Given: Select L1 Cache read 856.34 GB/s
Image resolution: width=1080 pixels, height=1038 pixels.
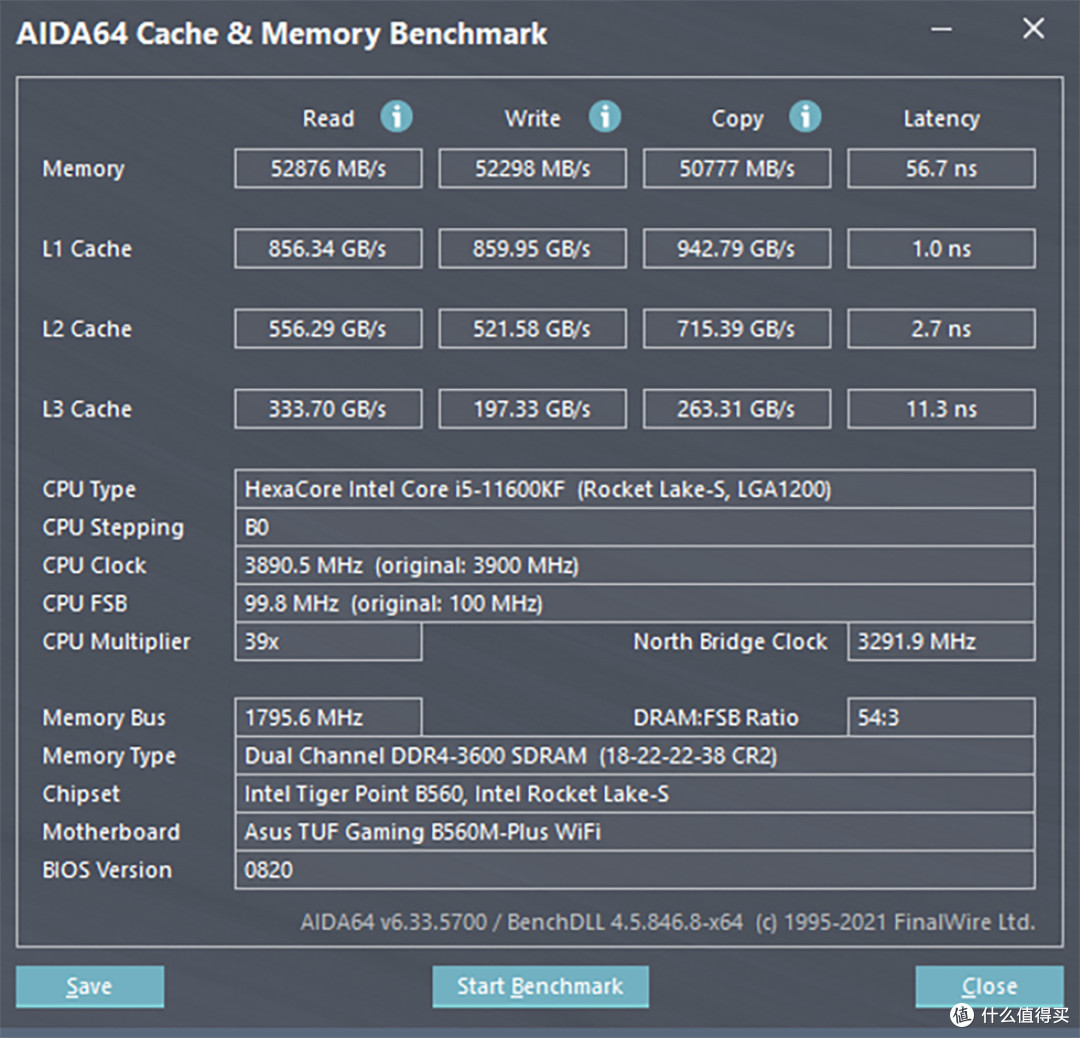Looking at the screenshot, I should [328, 249].
